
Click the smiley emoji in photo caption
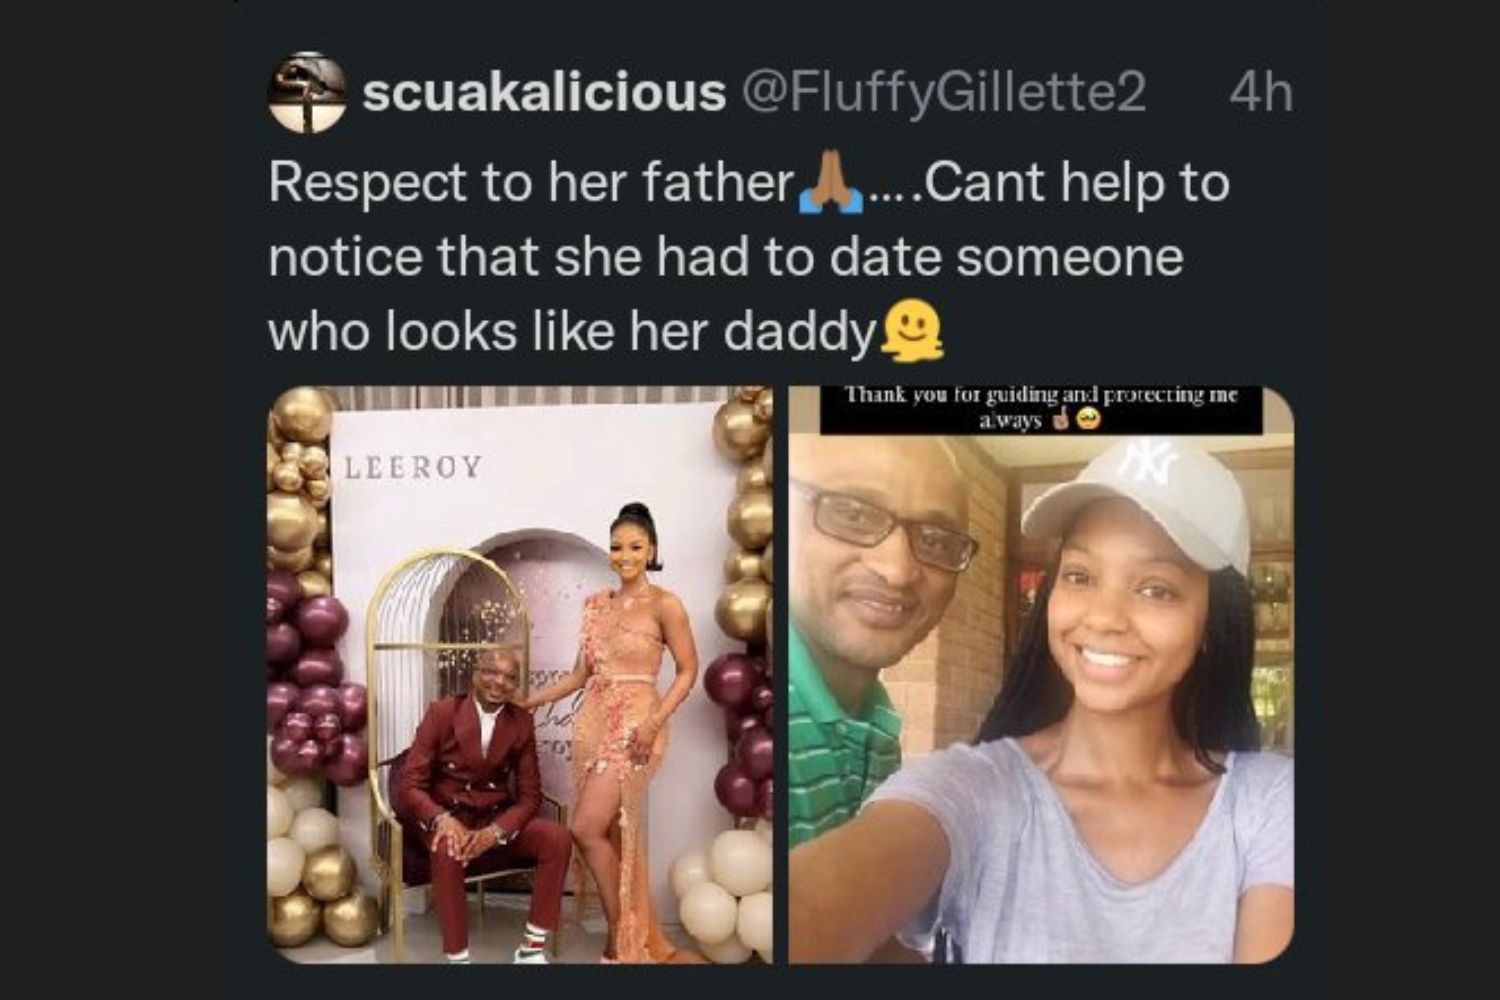[x=1090, y=422]
